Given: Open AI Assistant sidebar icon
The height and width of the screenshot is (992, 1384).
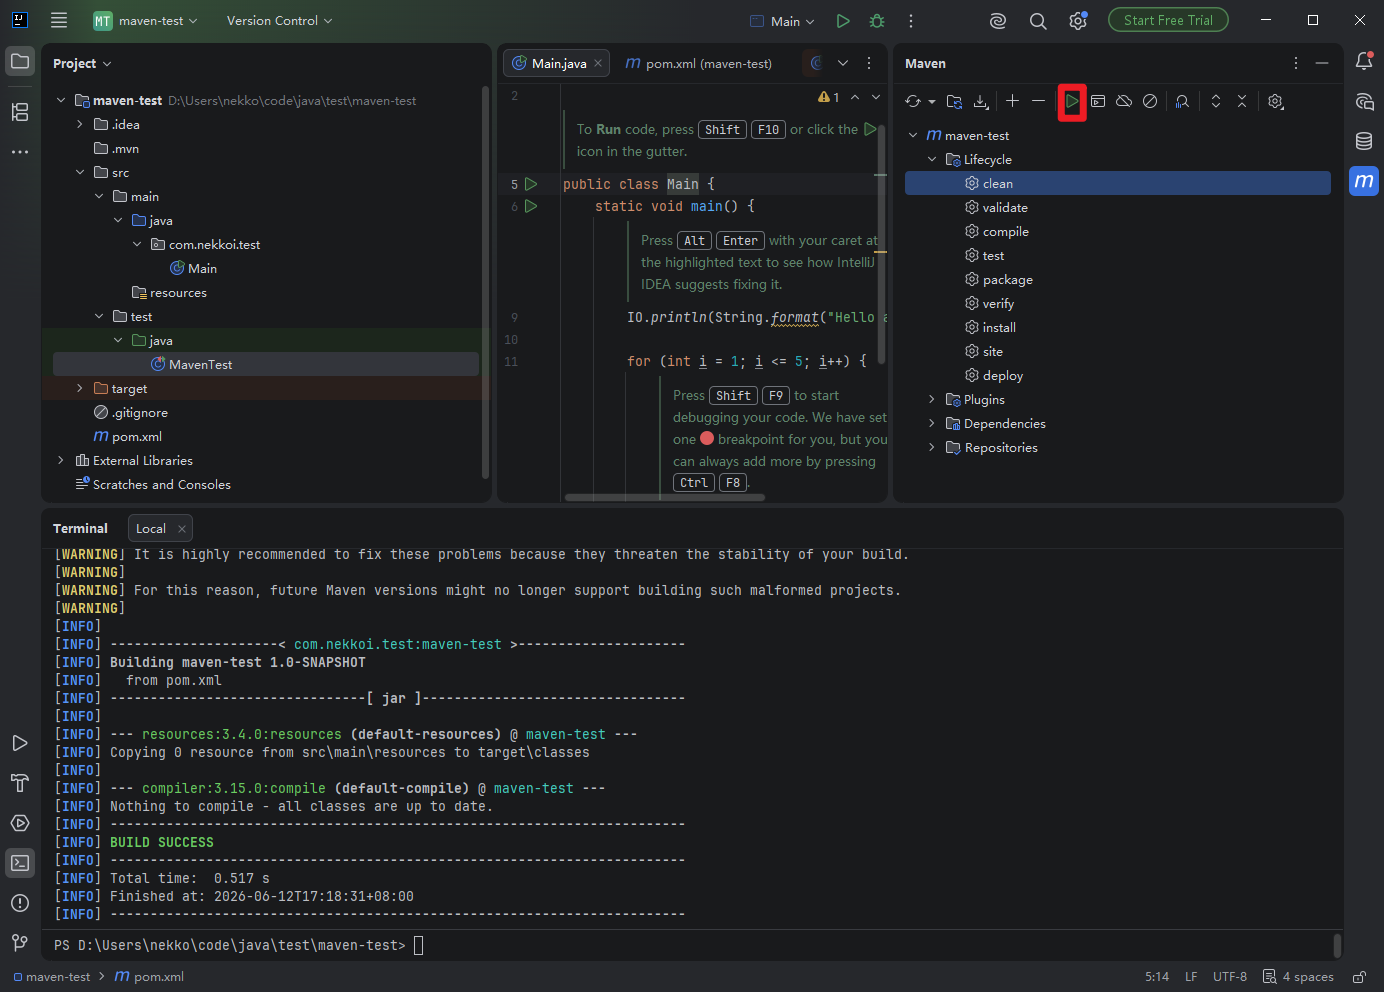Looking at the screenshot, I should point(1364,101).
